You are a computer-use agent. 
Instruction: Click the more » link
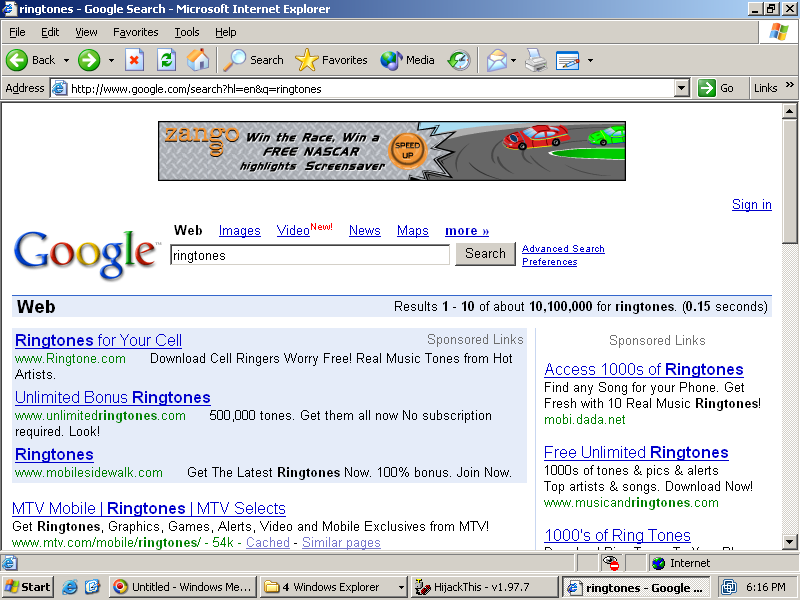click(x=467, y=231)
